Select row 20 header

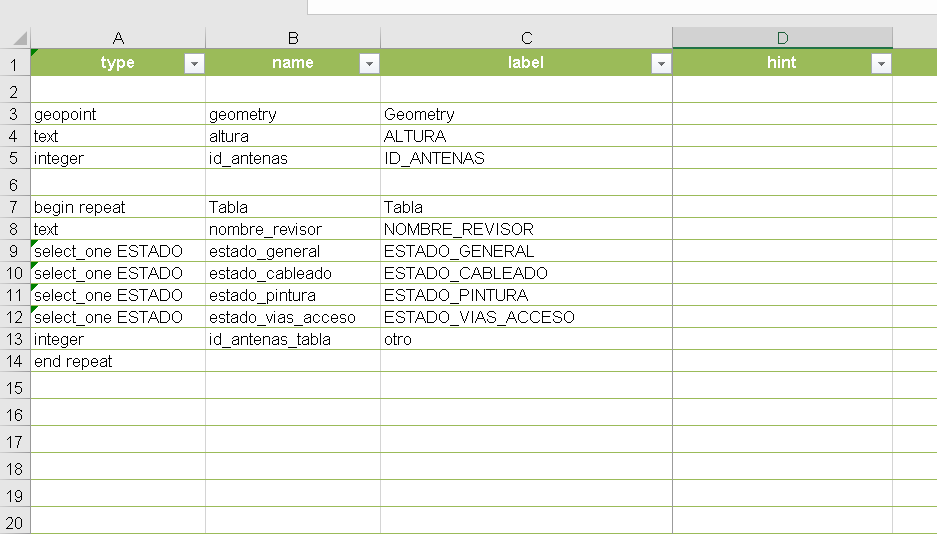(15, 523)
